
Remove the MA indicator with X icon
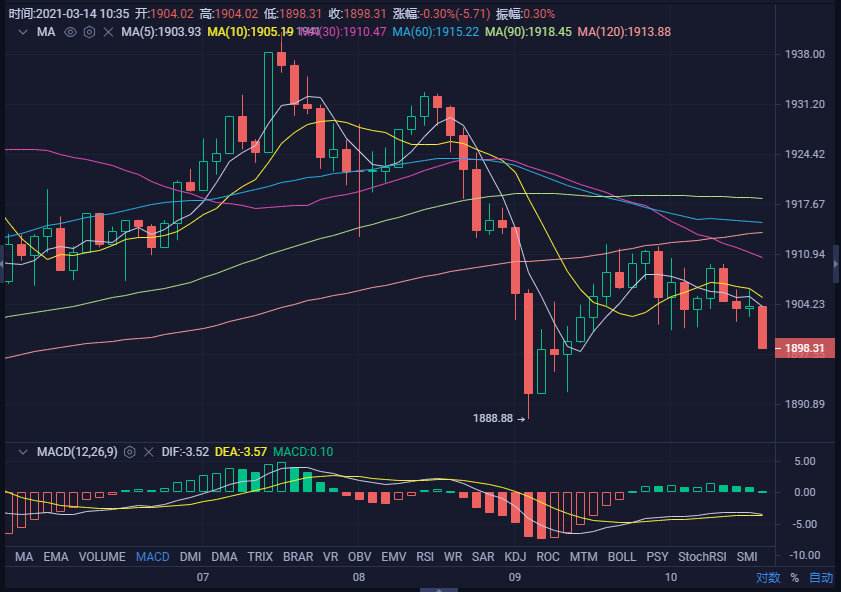coord(108,32)
